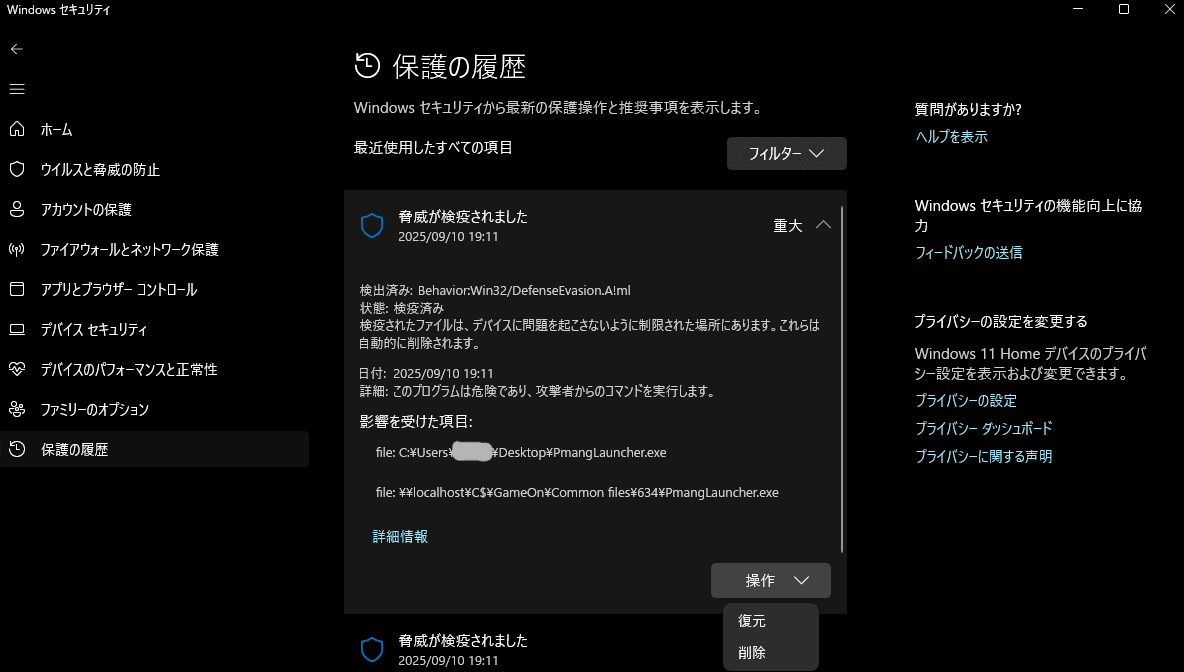Choose 削除 from the actions menu
The height and width of the screenshot is (672, 1184).
tap(770, 652)
